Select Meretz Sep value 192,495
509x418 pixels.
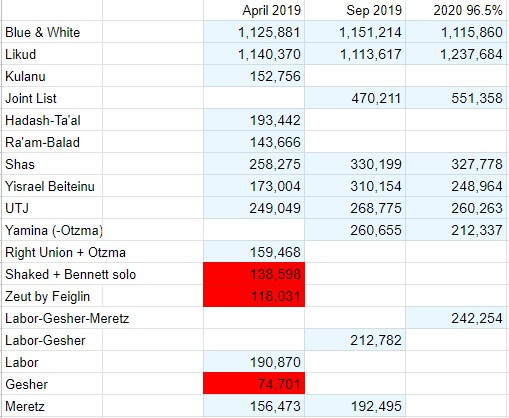point(355,406)
